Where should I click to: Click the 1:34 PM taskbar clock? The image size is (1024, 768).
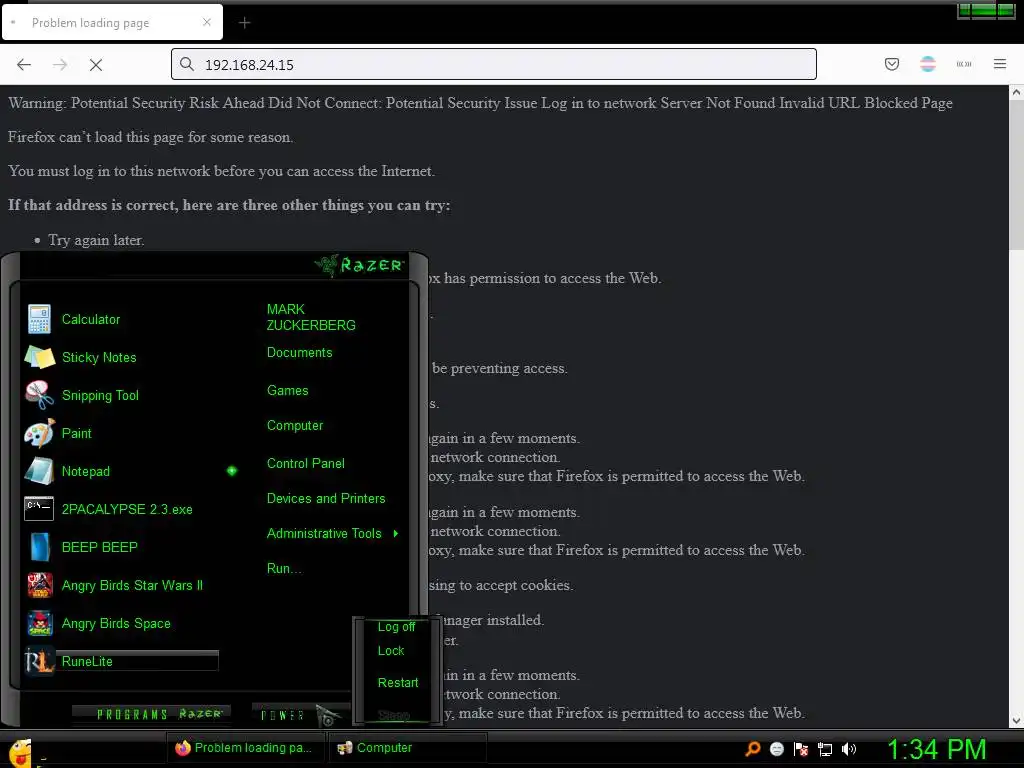(936, 750)
